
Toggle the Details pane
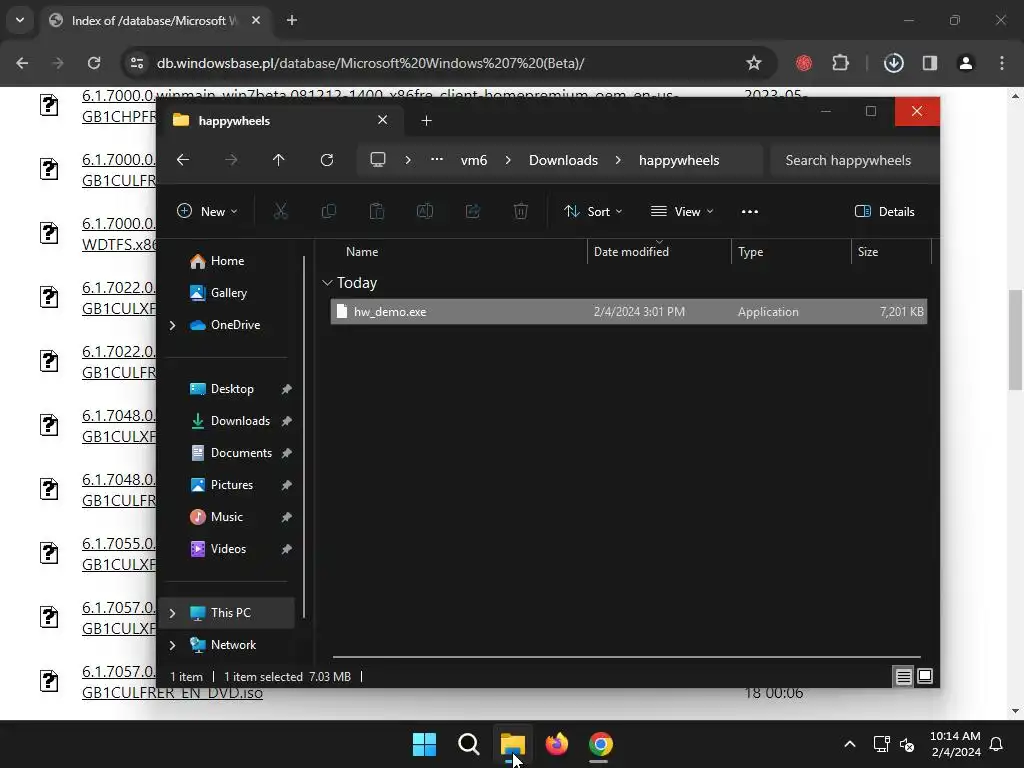(885, 211)
